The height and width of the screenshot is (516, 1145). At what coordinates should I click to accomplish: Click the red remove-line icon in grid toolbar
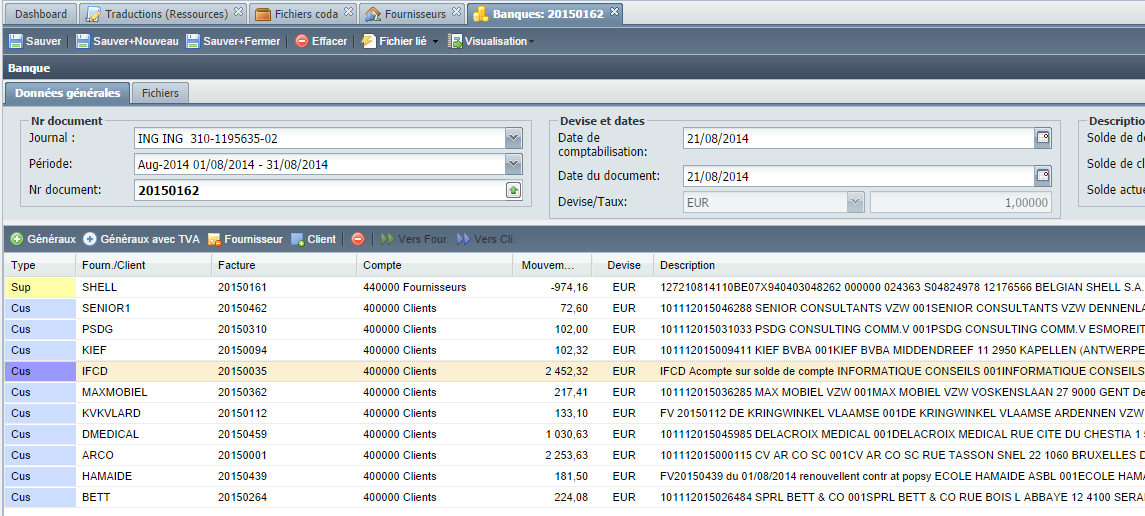[x=358, y=239]
